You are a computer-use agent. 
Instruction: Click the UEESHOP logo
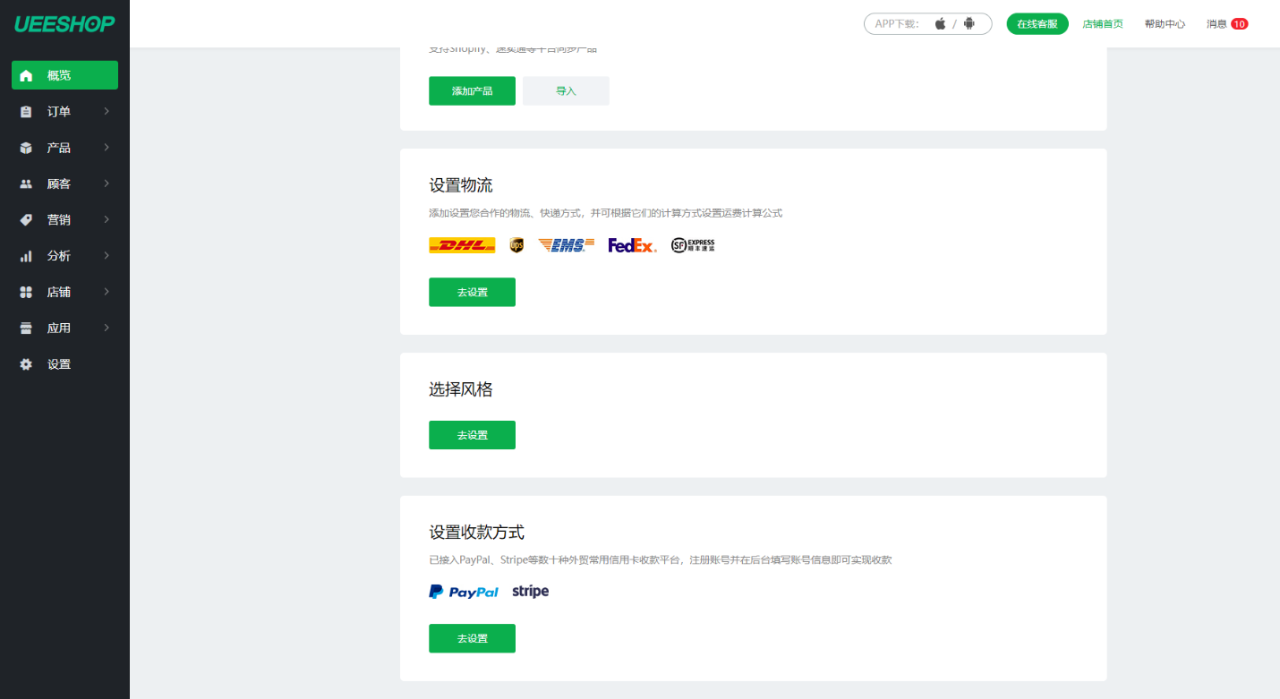[65, 24]
